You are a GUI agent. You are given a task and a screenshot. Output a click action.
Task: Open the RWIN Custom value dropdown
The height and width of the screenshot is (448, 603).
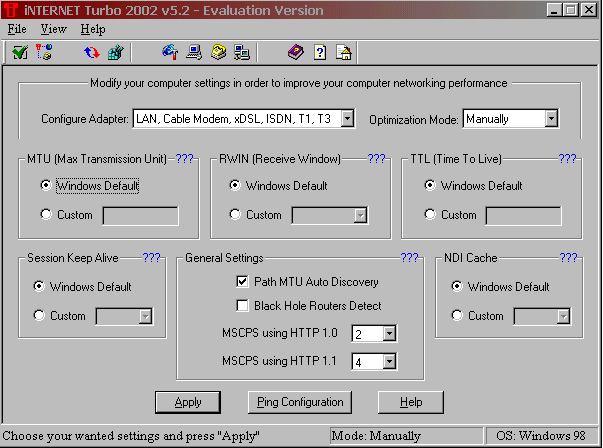coord(360,215)
